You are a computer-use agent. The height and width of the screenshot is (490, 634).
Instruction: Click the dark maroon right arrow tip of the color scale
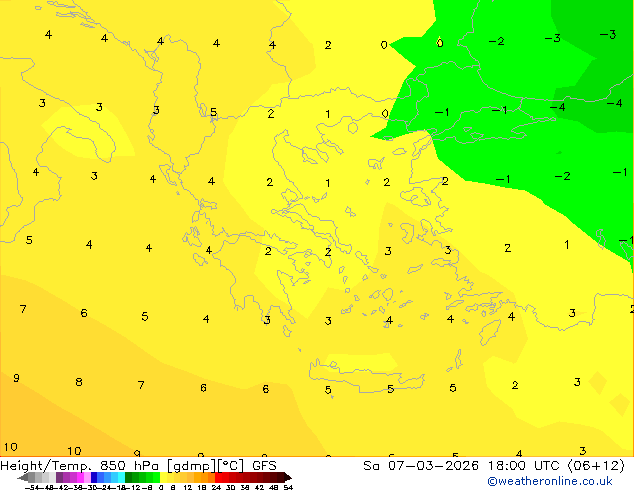click(x=288, y=477)
